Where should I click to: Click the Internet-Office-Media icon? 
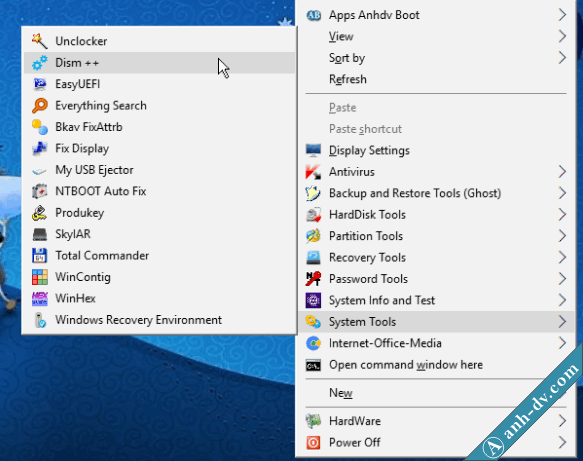(x=313, y=343)
